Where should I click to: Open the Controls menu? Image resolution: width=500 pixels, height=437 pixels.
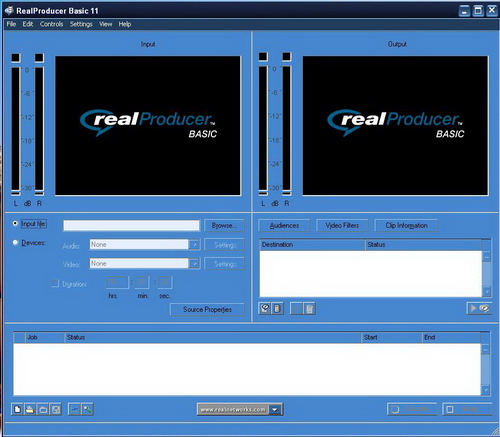coord(51,24)
